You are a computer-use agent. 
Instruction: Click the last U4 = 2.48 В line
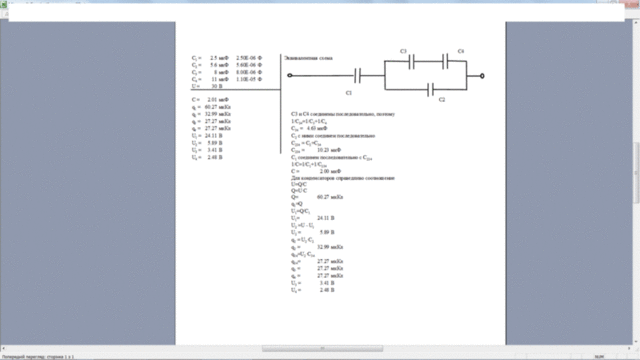pos(313,290)
